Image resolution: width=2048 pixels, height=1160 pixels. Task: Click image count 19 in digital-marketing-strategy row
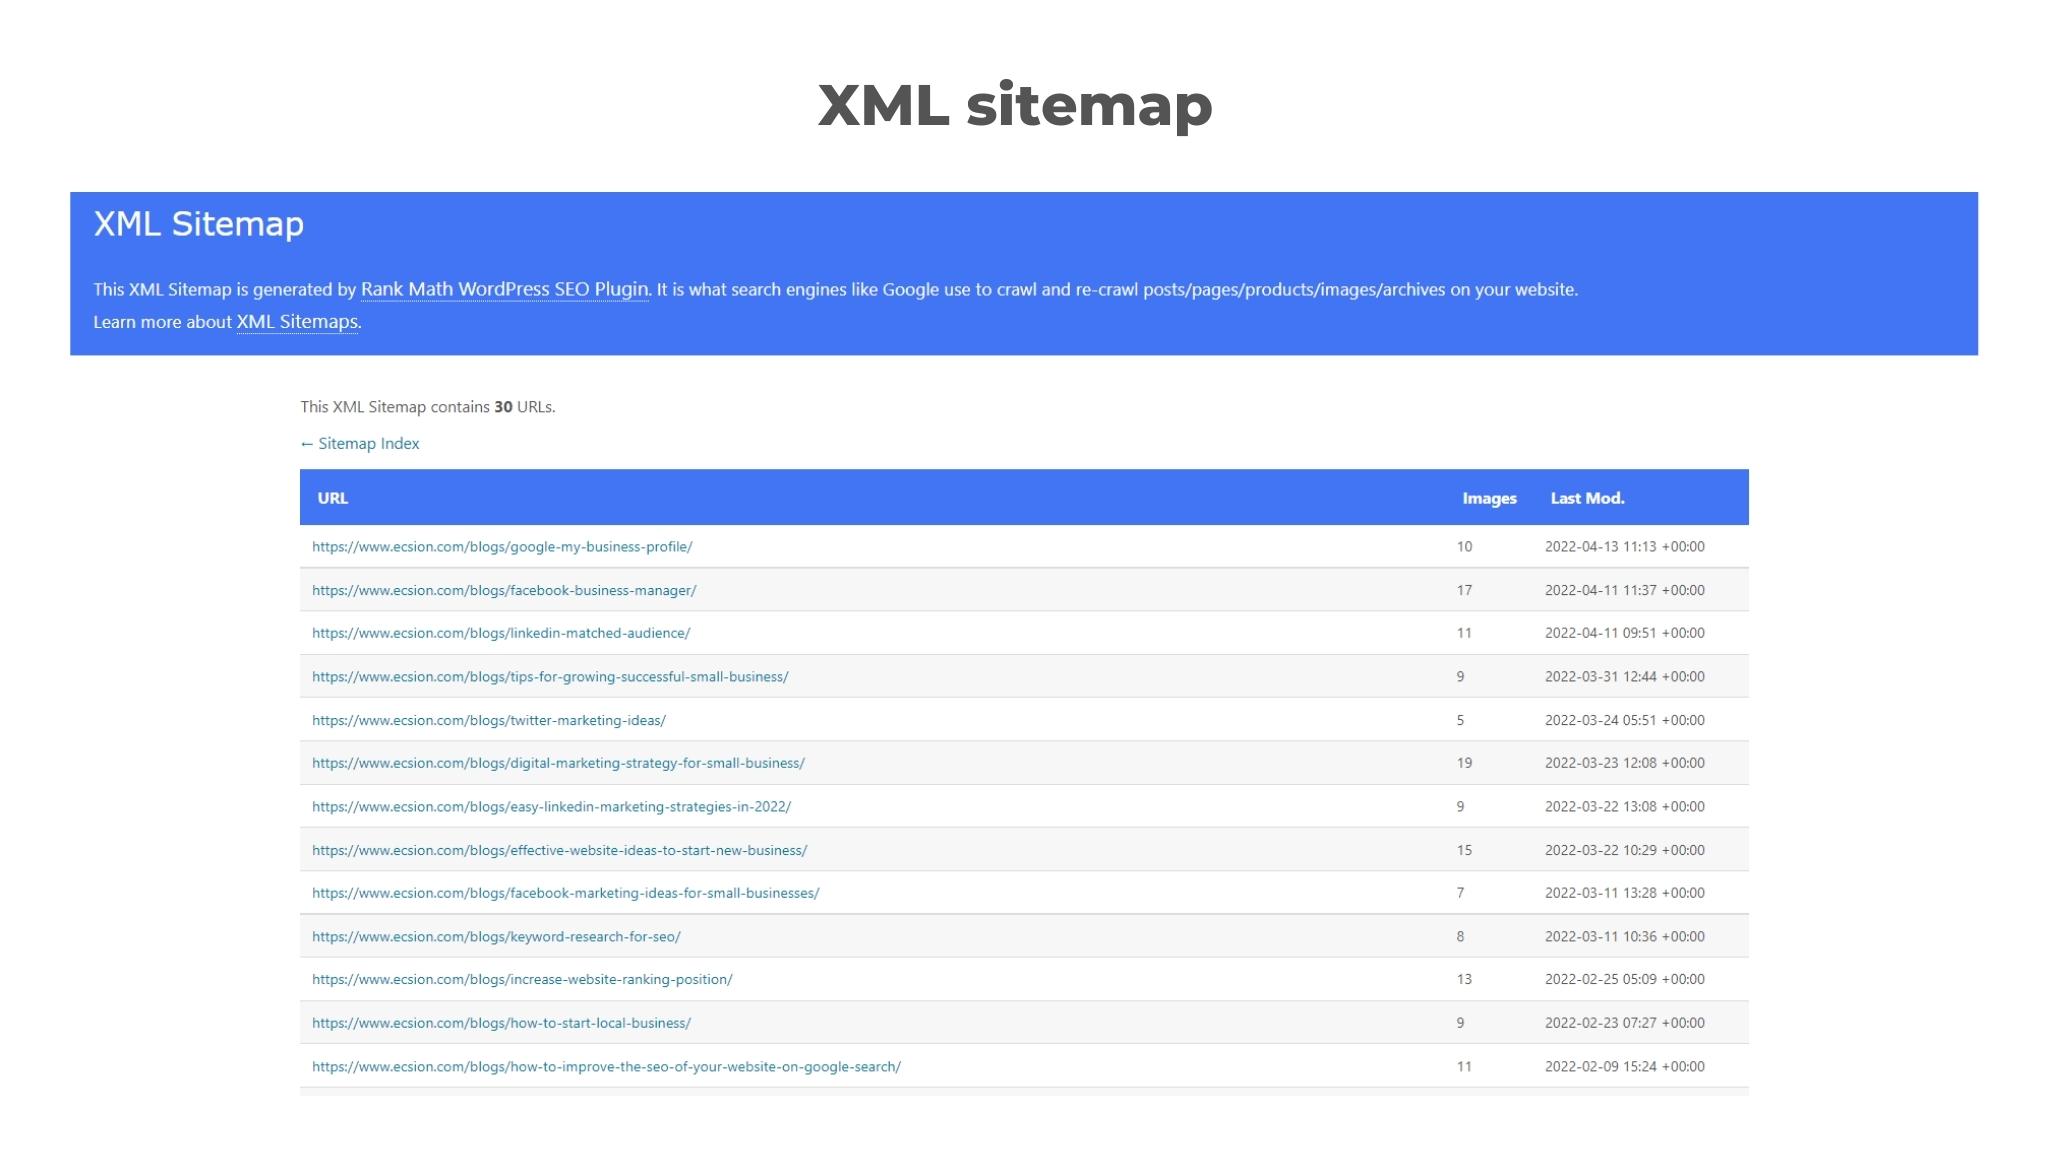coord(1464,763)
